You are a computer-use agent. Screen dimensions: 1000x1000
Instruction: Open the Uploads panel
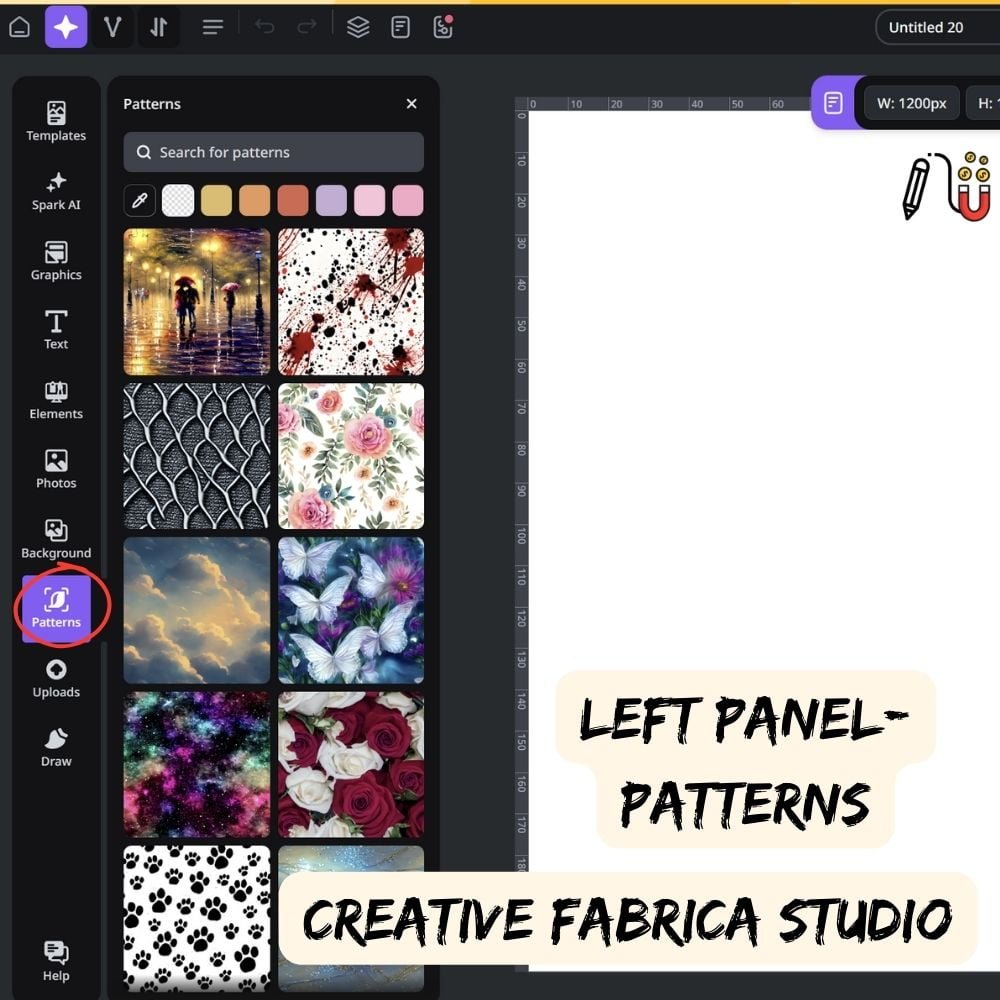pyautogui.click(x=55, y=678)
